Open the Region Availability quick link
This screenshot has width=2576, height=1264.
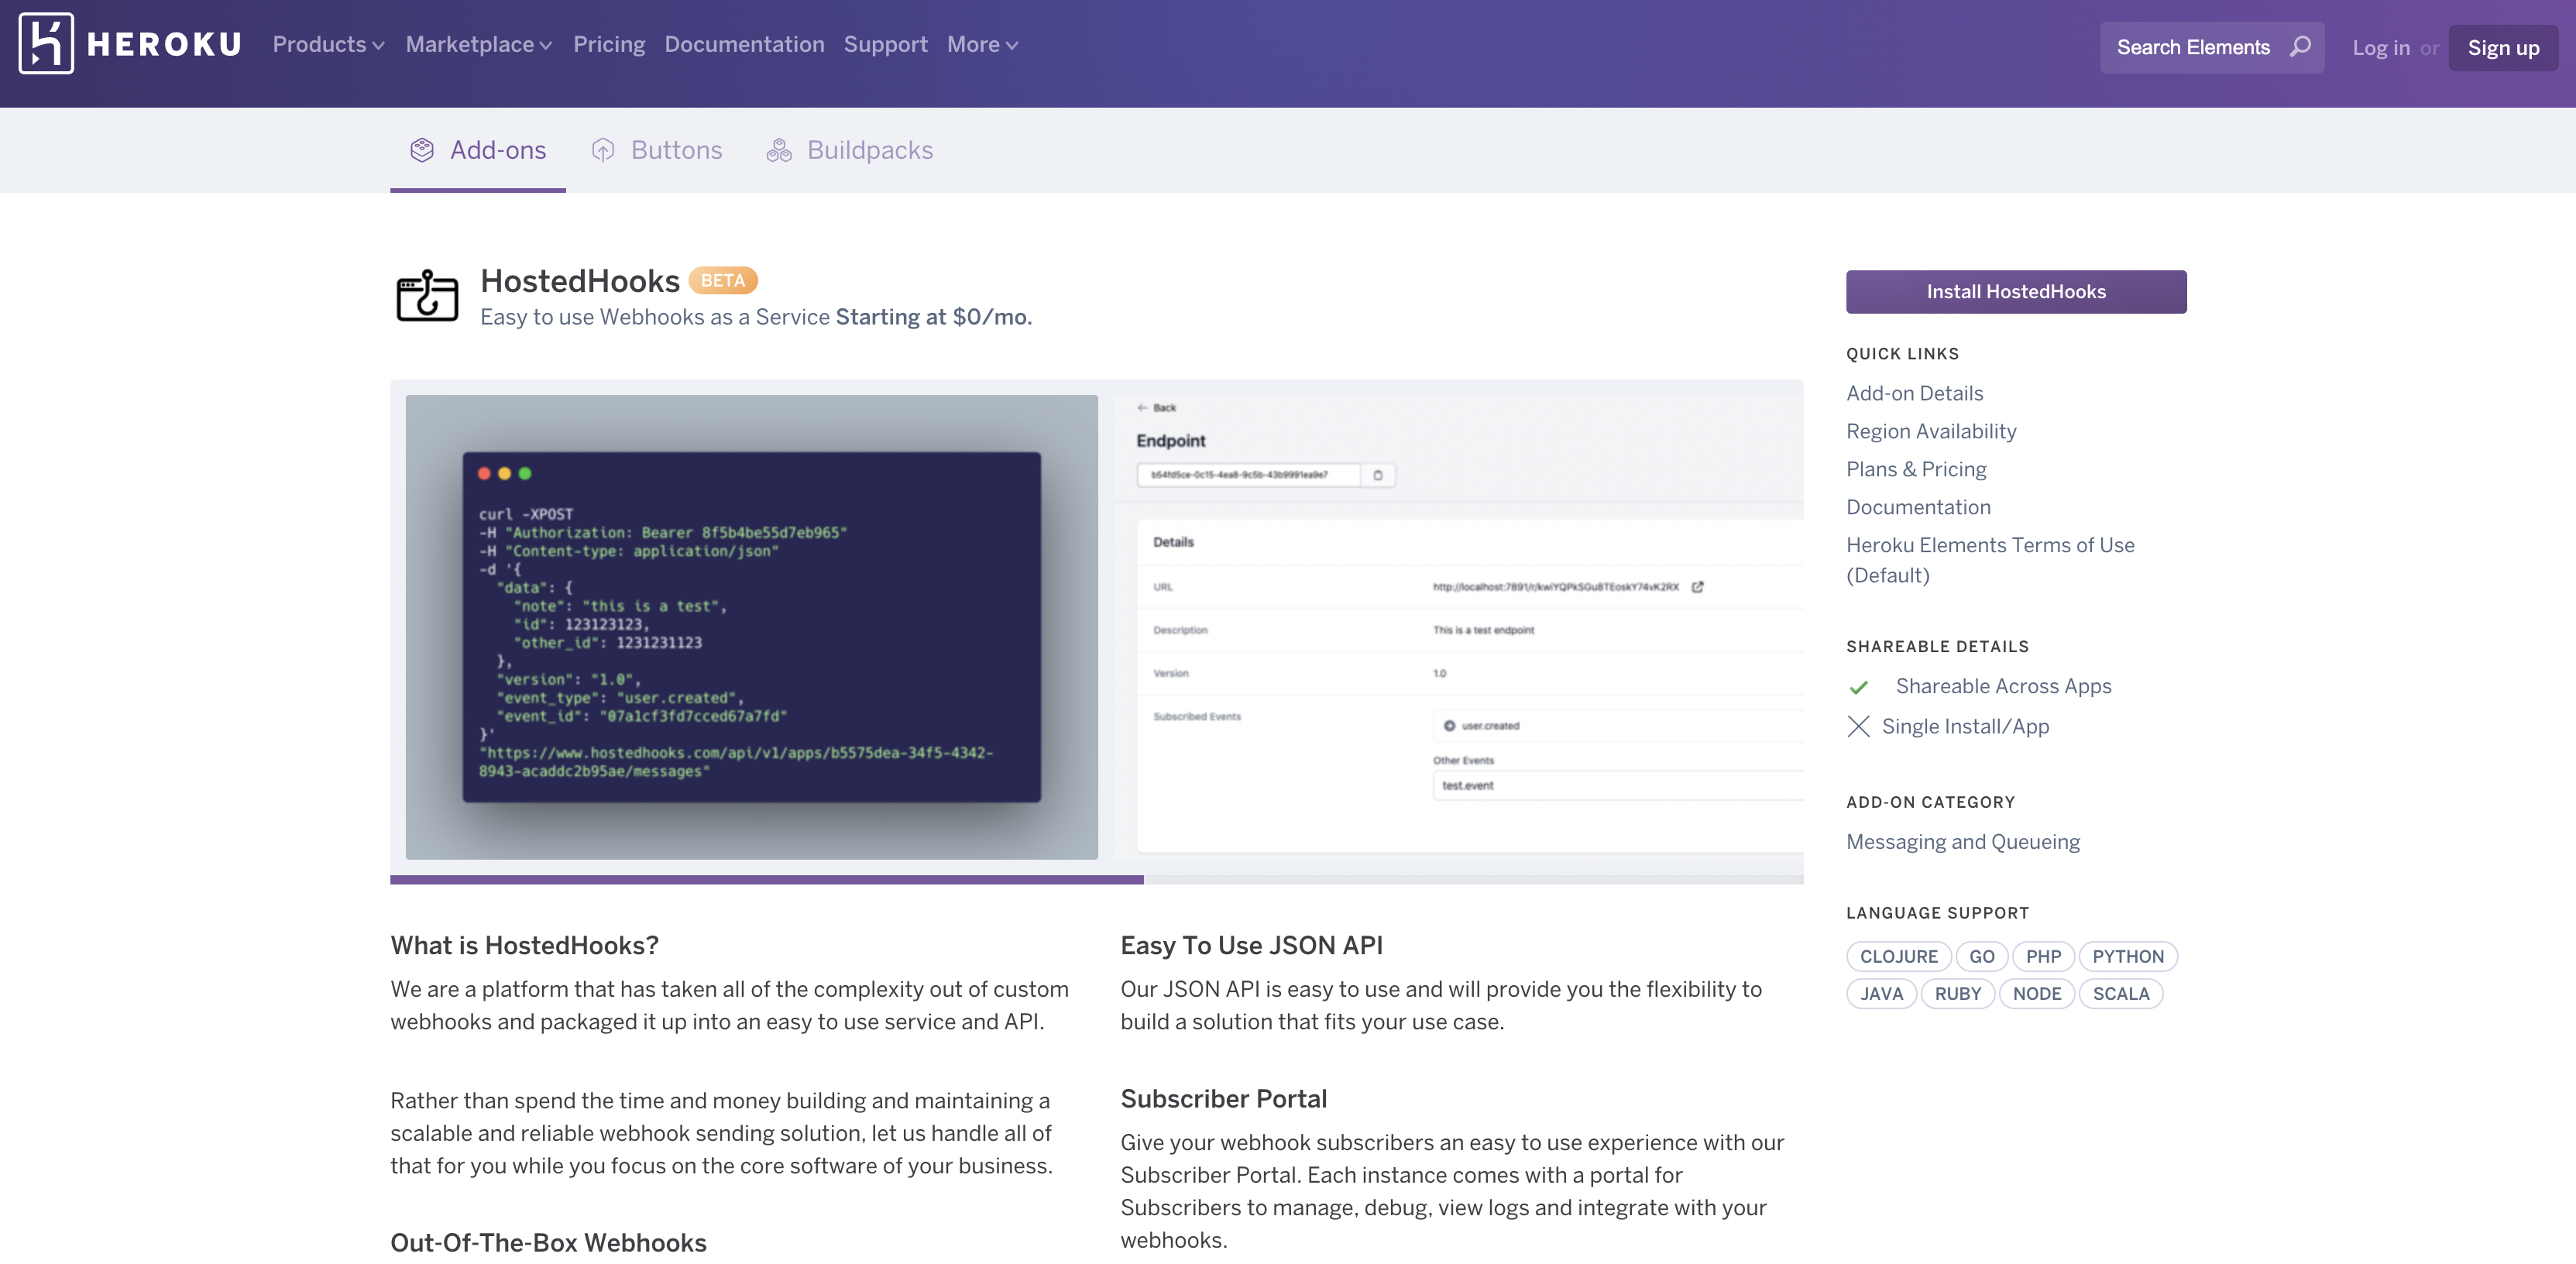tap(1931, 431)
